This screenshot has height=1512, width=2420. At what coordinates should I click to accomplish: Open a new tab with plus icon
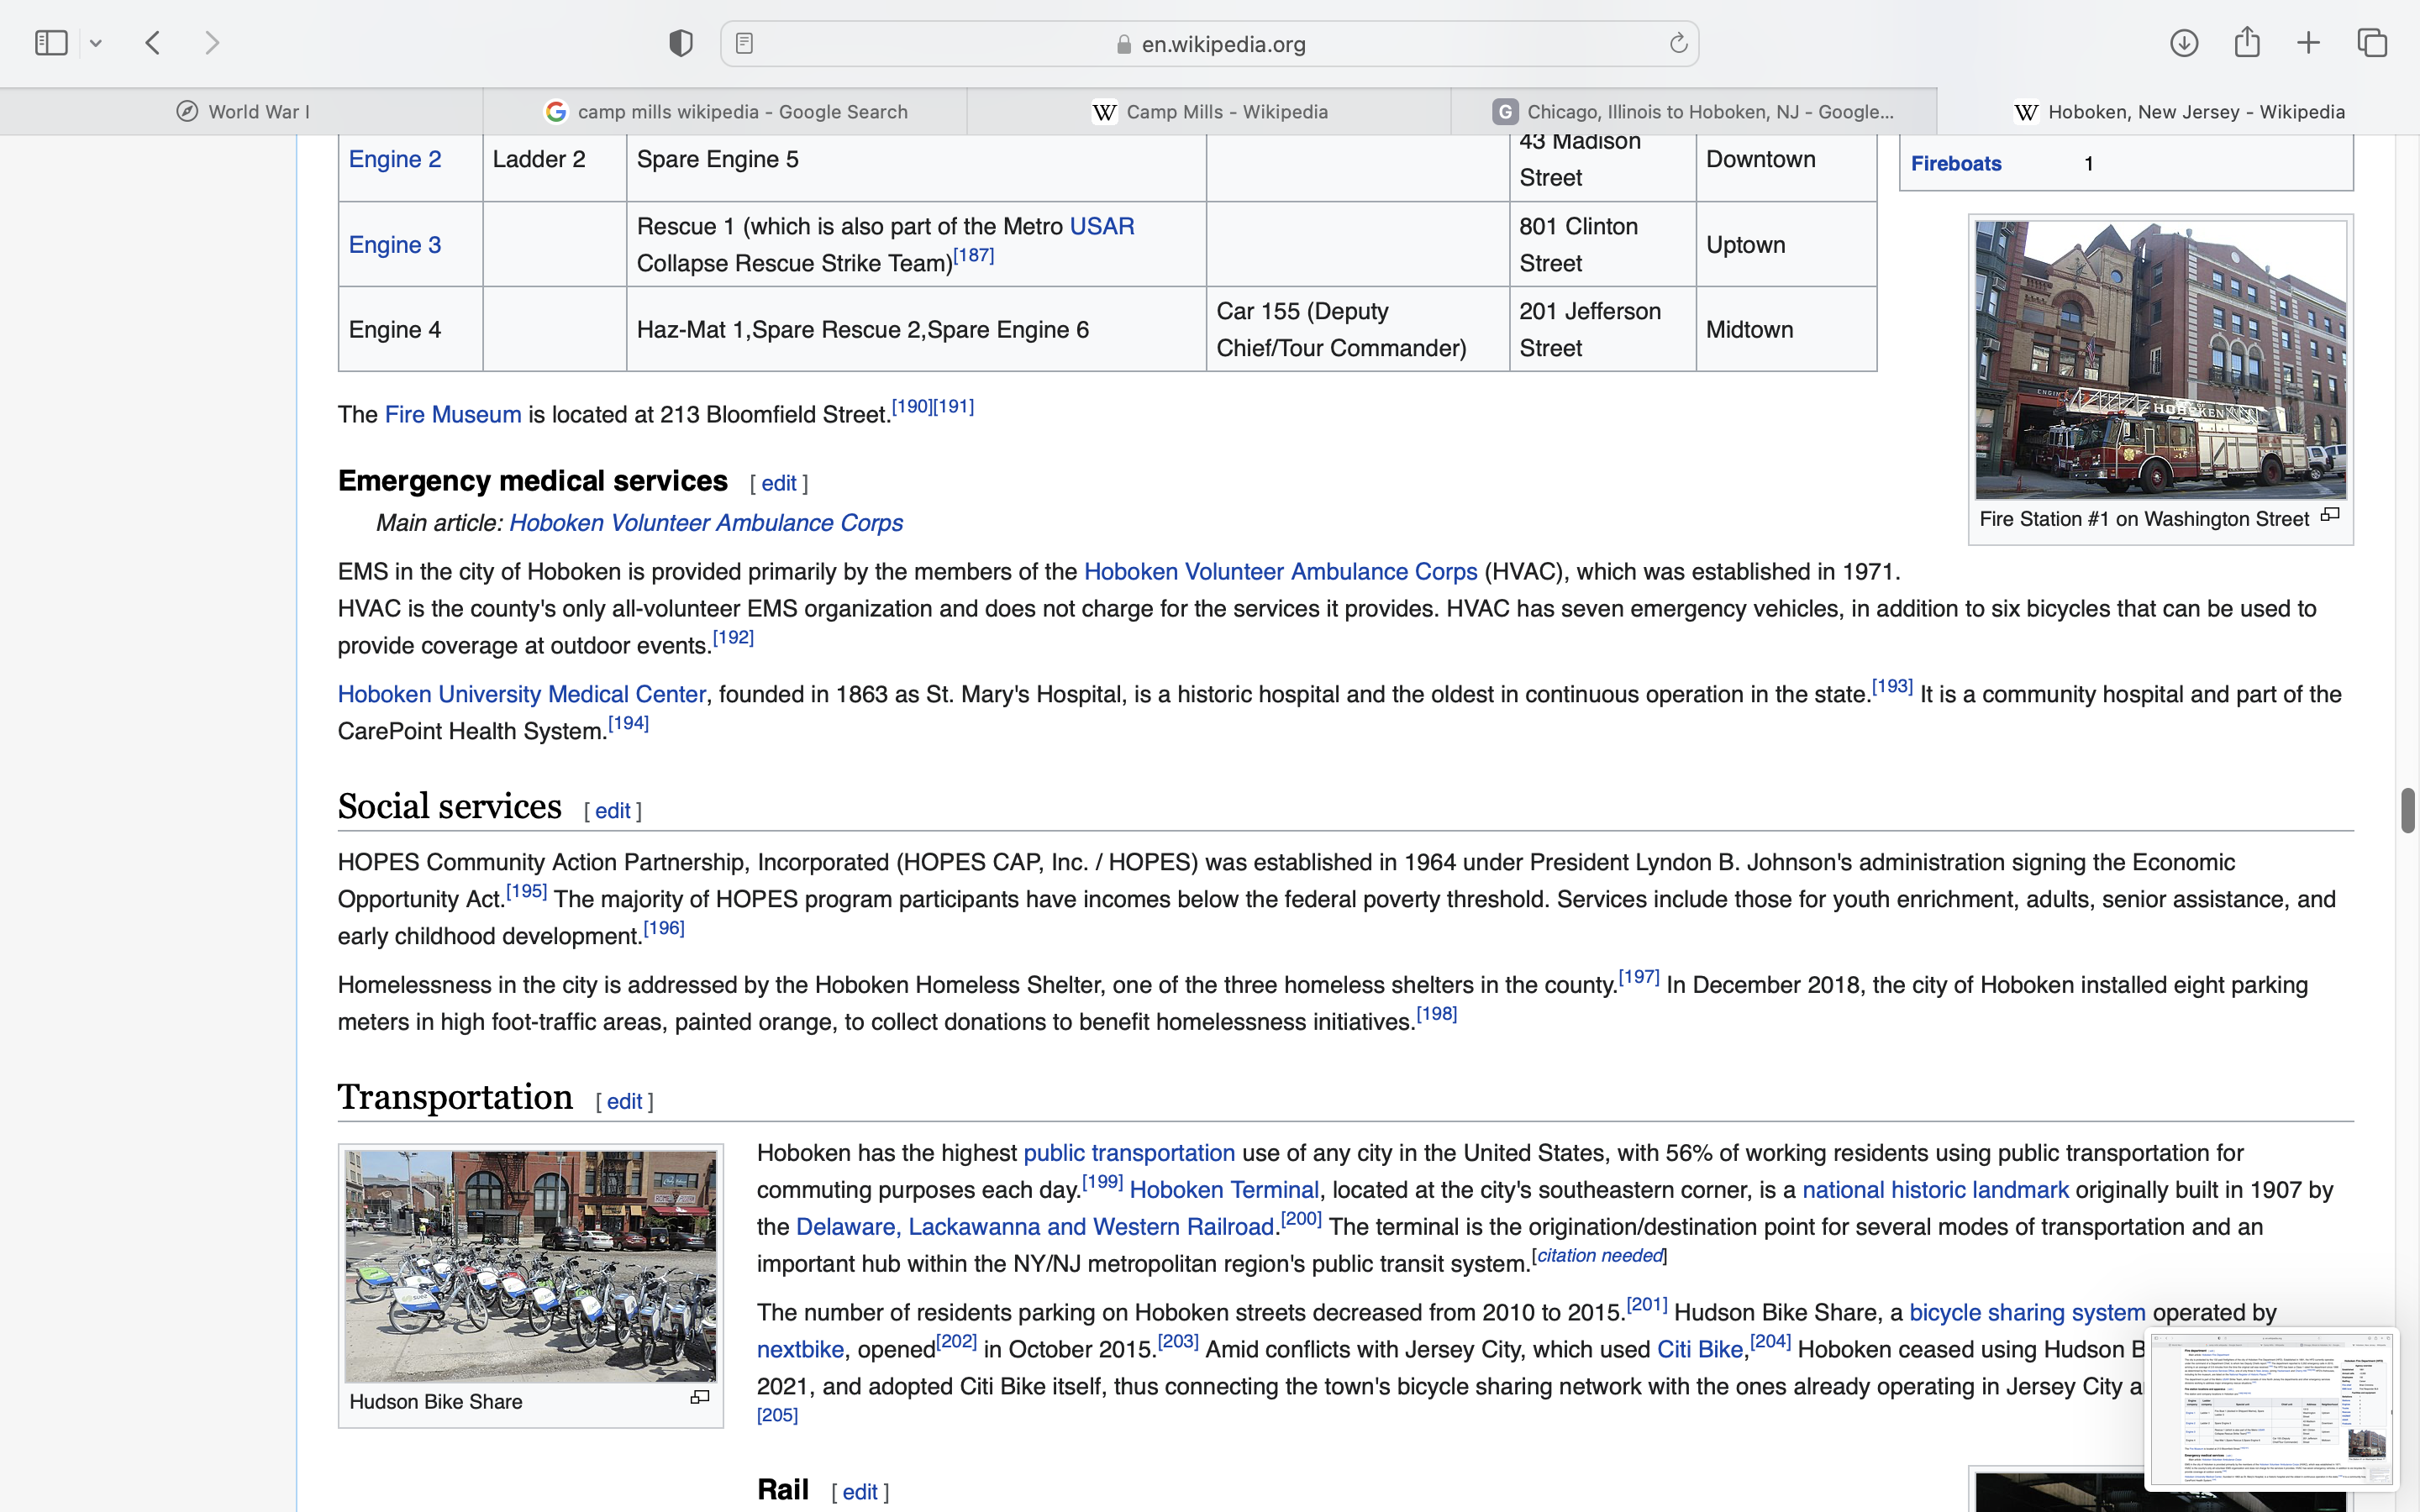click(x=2309, y=43)
